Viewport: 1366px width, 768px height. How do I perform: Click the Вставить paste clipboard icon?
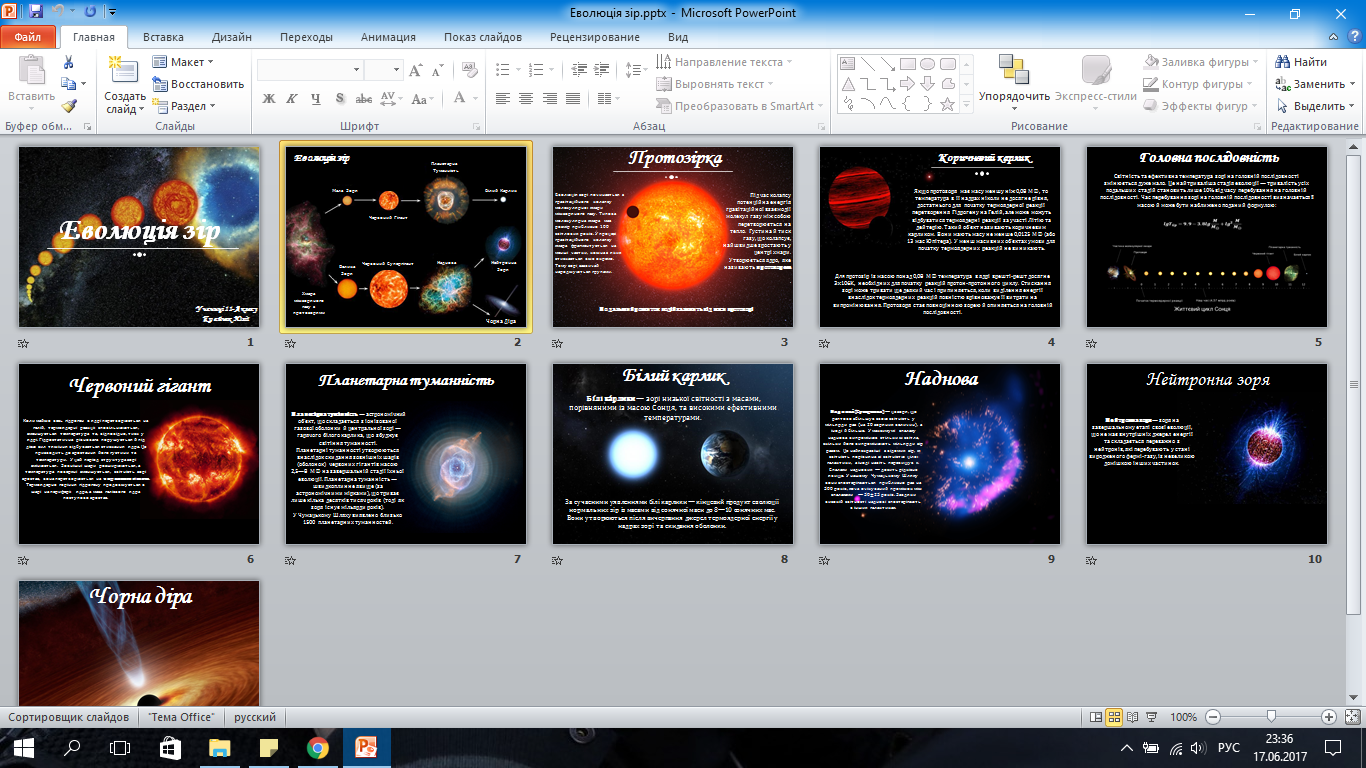[32, 72]
